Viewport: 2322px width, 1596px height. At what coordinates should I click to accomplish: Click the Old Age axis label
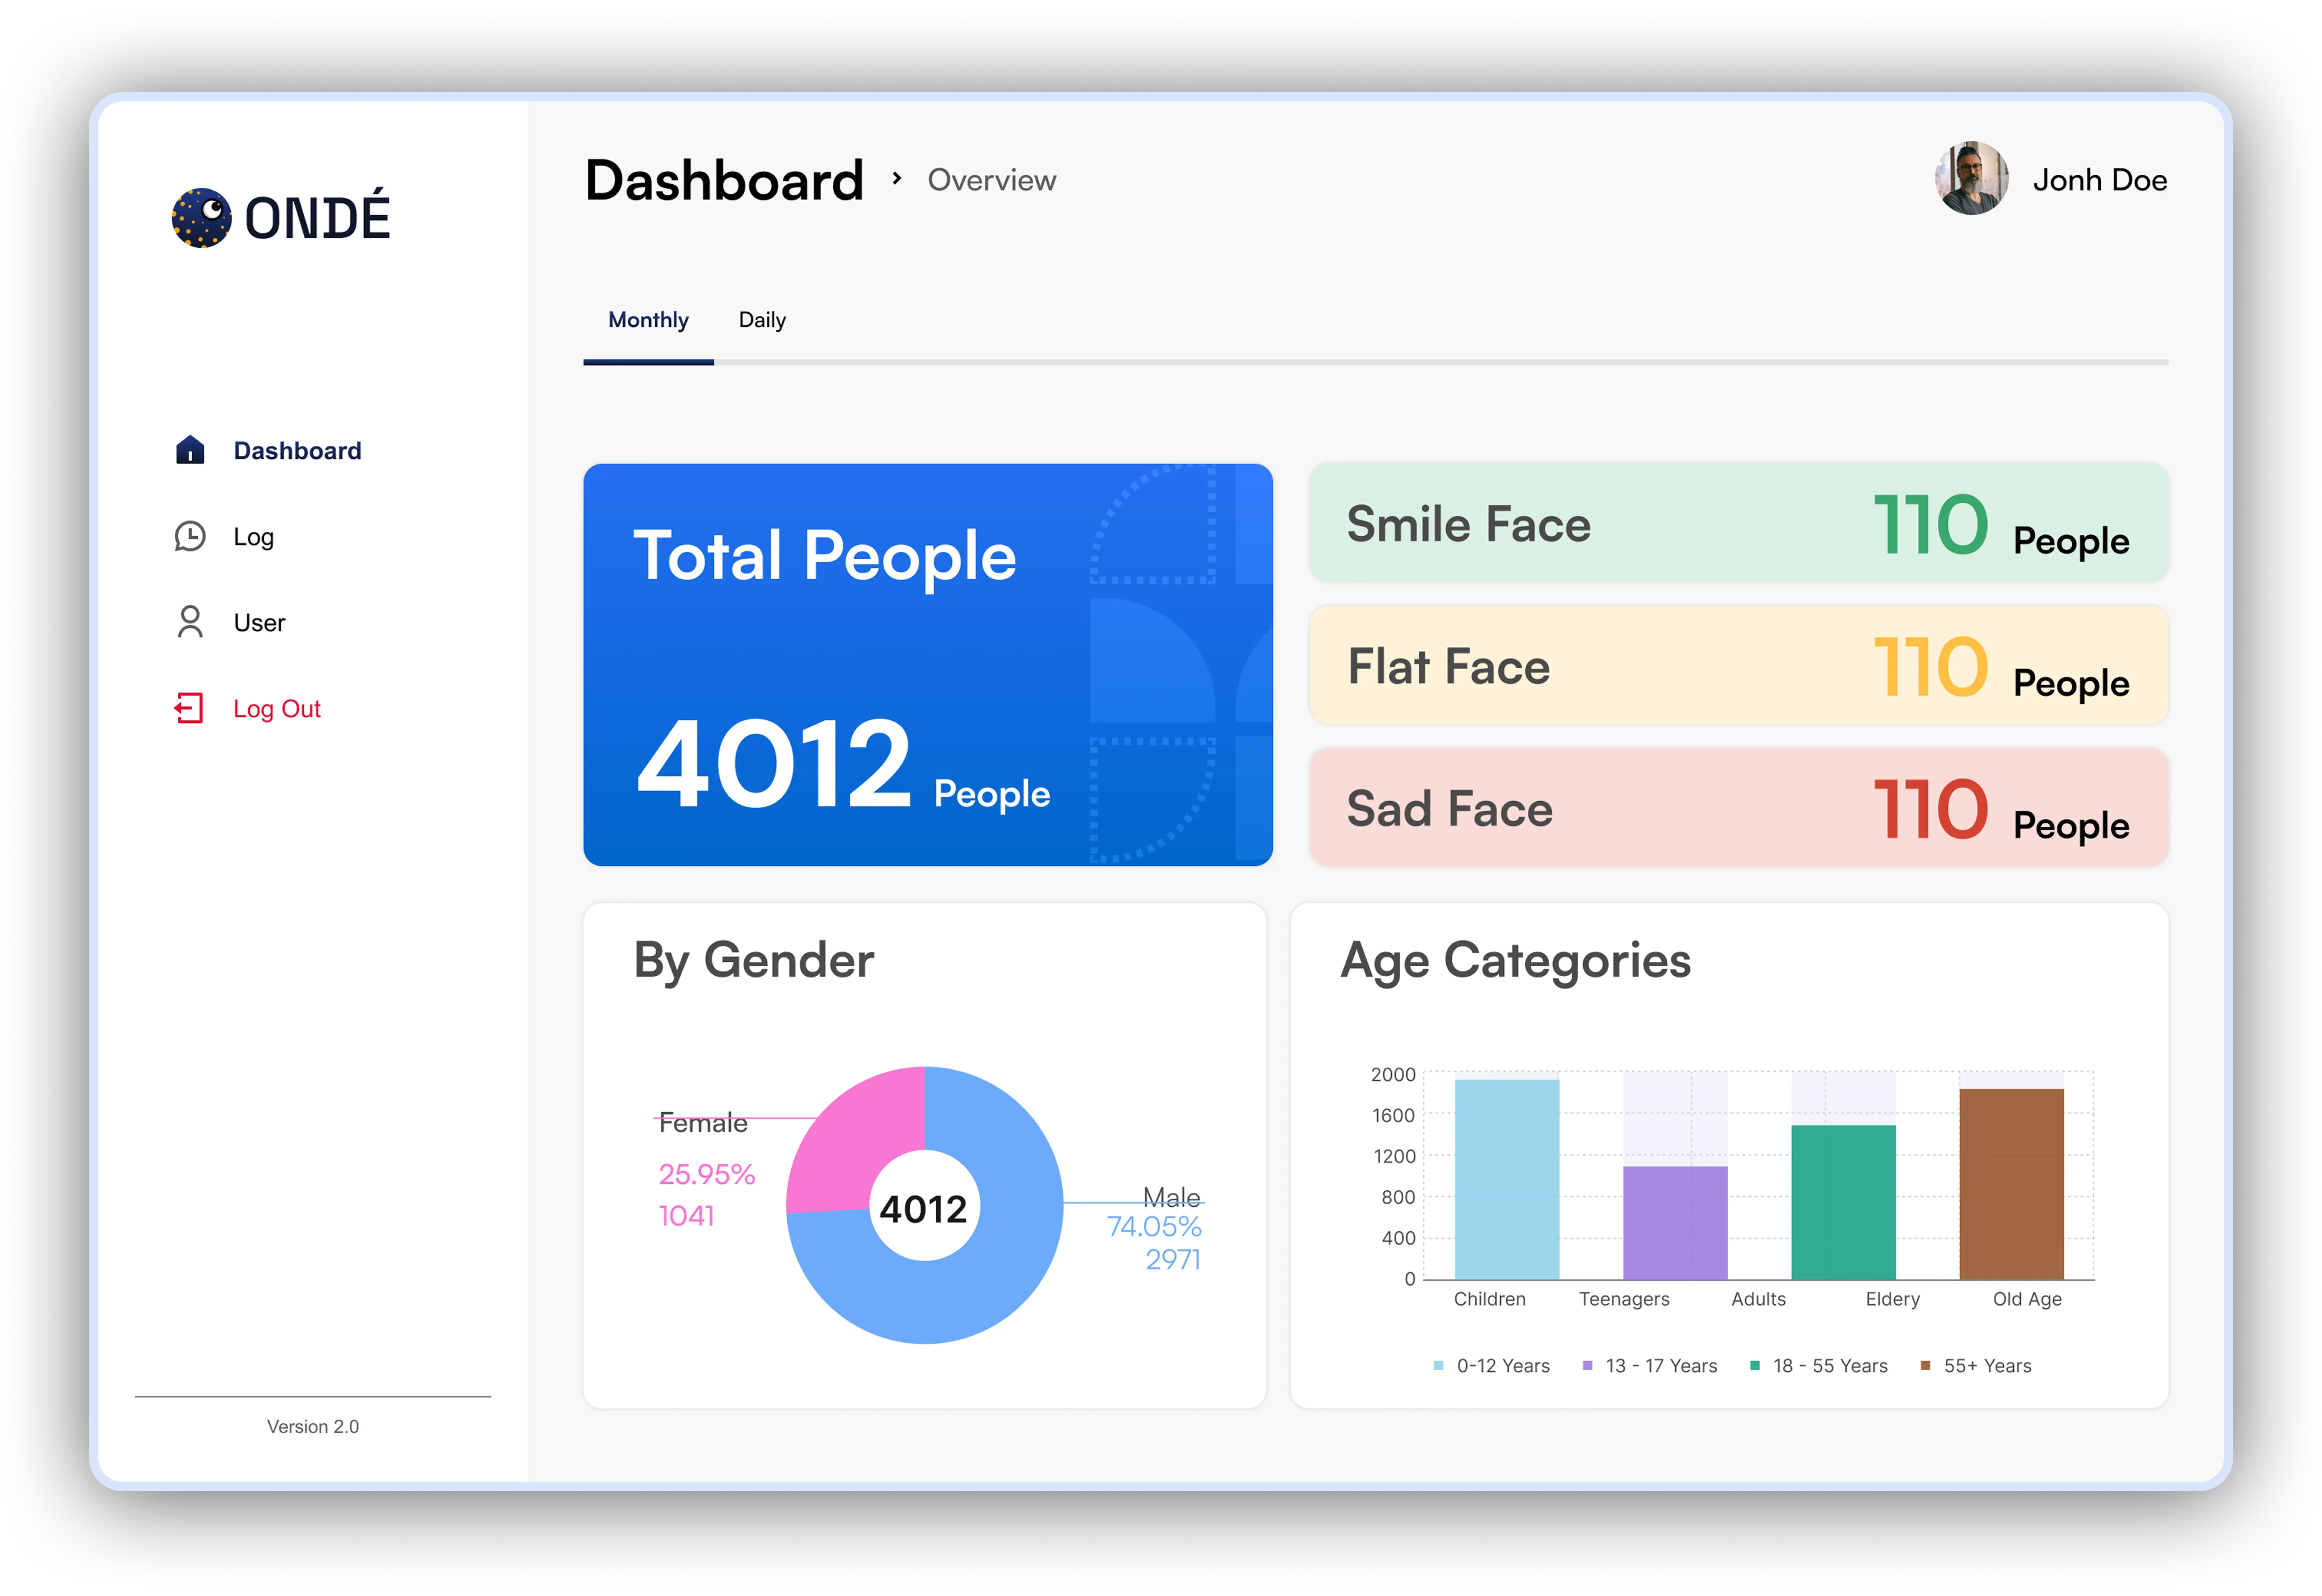click(x=2027, y=1299)
